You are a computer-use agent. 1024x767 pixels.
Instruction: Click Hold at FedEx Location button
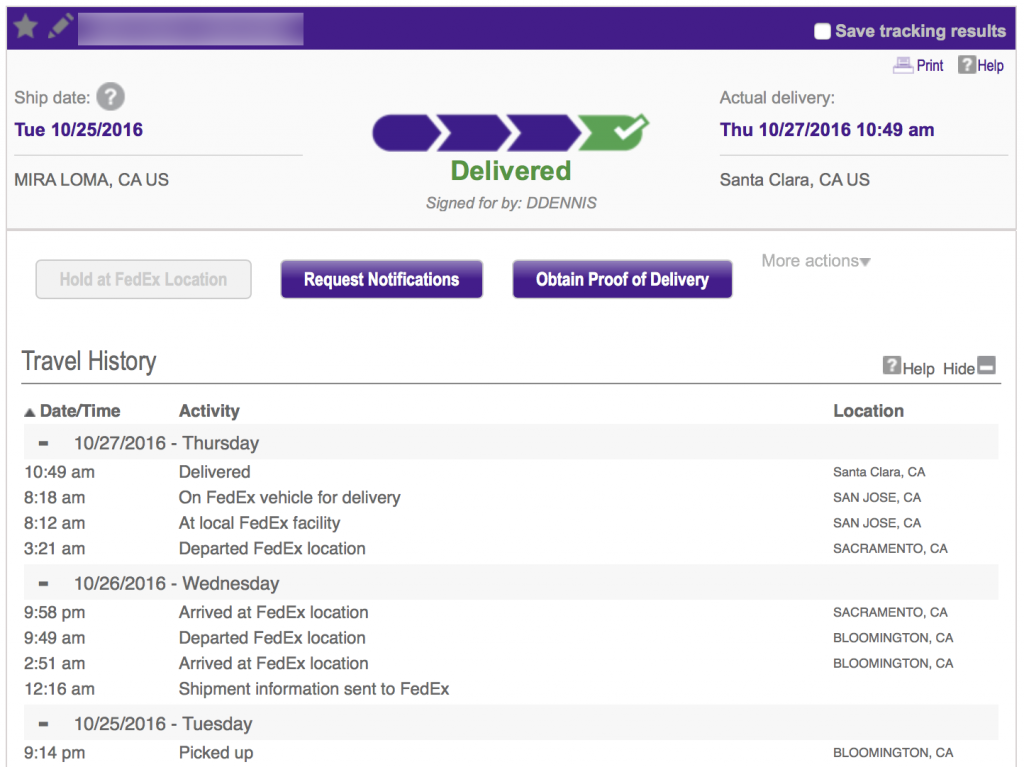pyautogui.click(x=144, y=280)
